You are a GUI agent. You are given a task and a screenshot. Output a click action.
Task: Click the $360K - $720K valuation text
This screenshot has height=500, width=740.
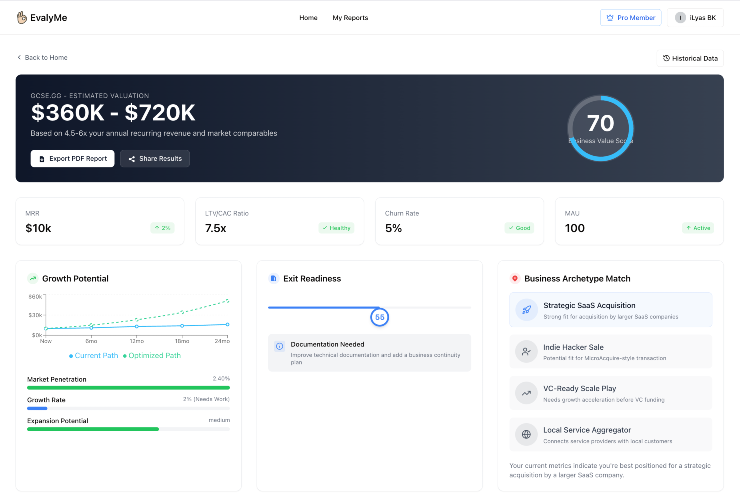coord(113,113)
